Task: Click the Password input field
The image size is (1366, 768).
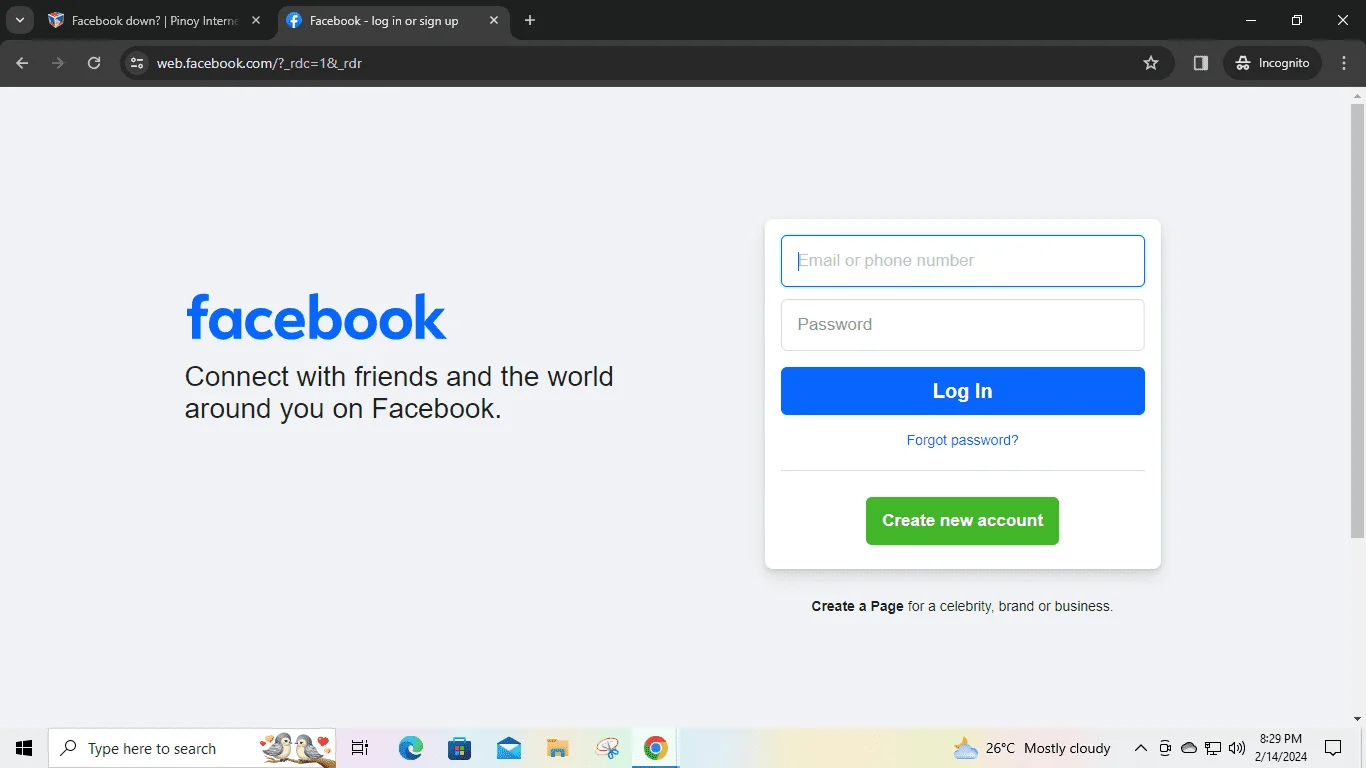Action: coord(962,325)
